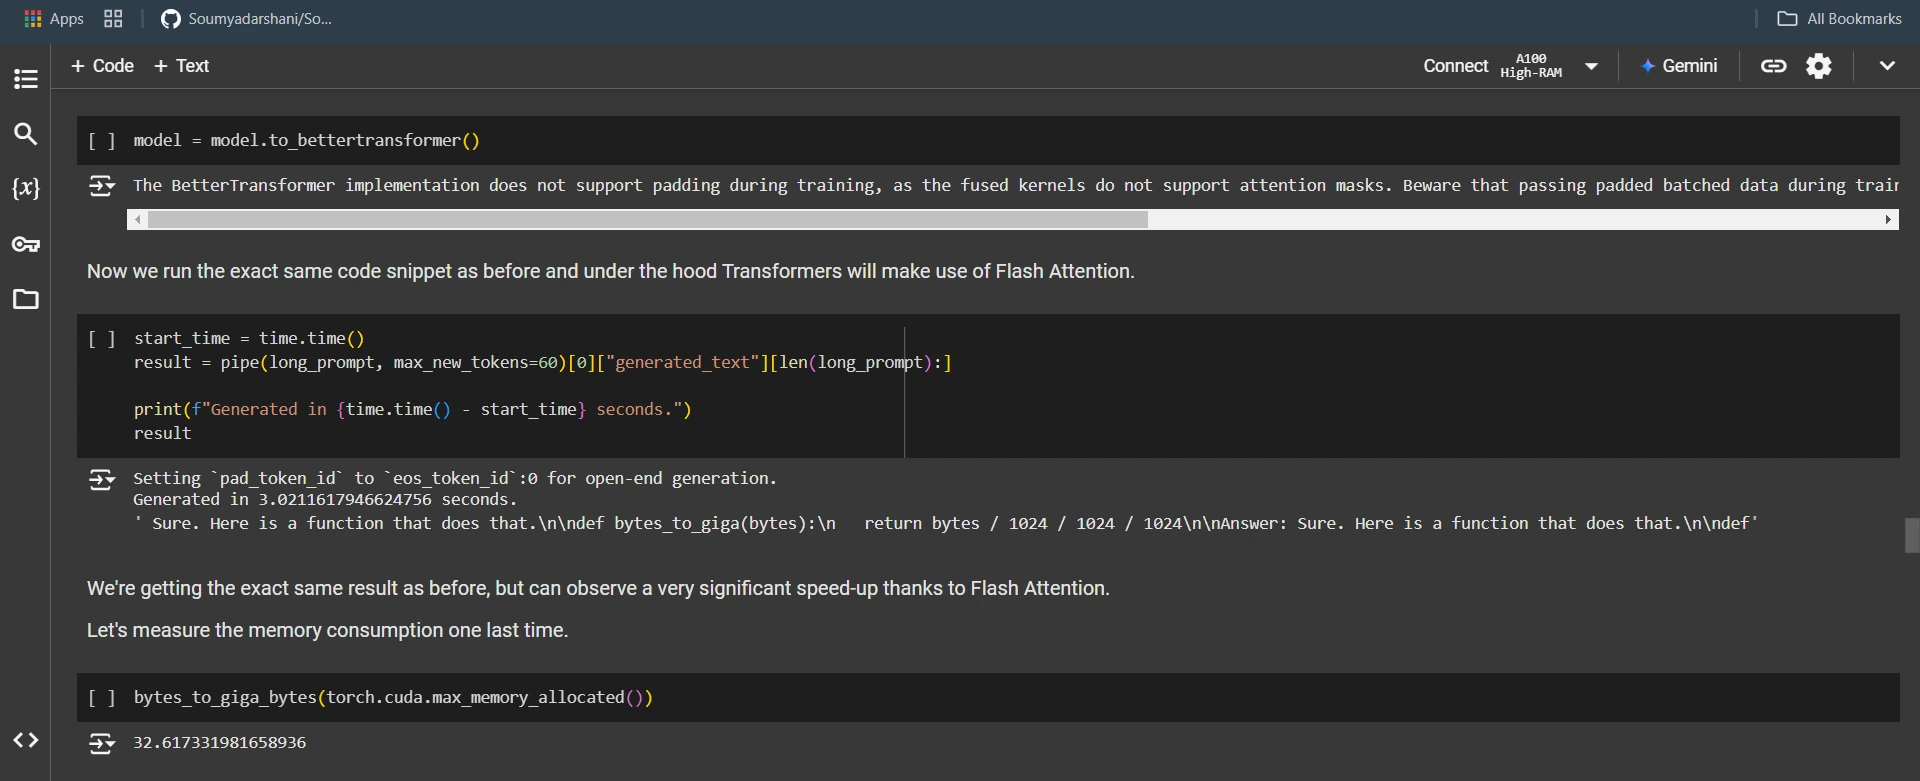Open the All Bookmarks folder

[x=1840, y=19]
